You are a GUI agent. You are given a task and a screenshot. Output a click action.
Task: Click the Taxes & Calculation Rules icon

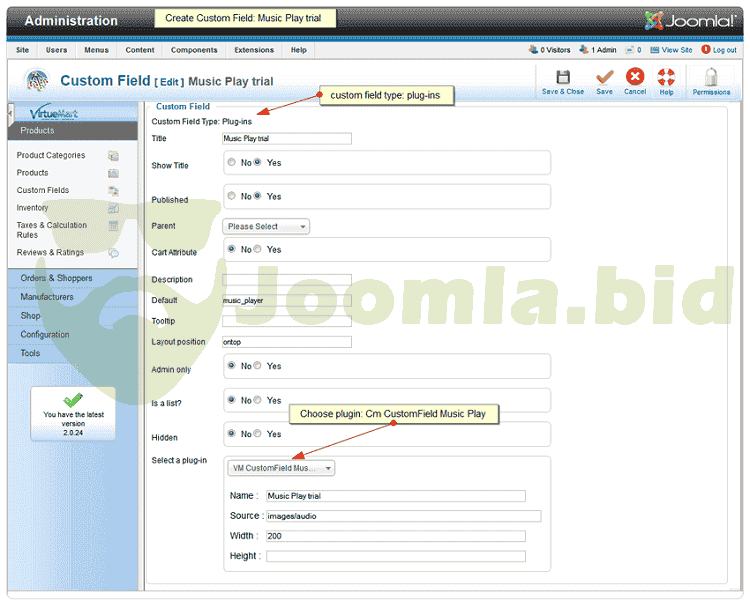click(113, 225)
